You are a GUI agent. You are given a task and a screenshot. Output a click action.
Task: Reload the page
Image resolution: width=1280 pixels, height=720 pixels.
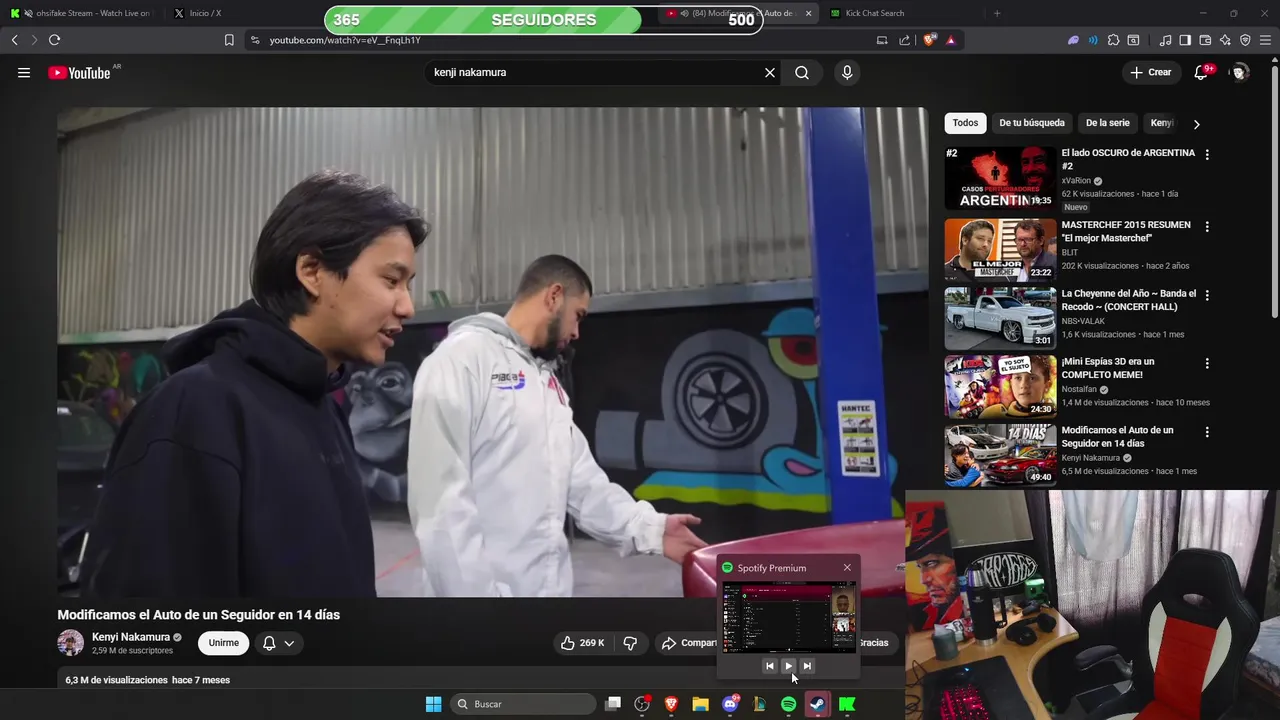point(54,40)
